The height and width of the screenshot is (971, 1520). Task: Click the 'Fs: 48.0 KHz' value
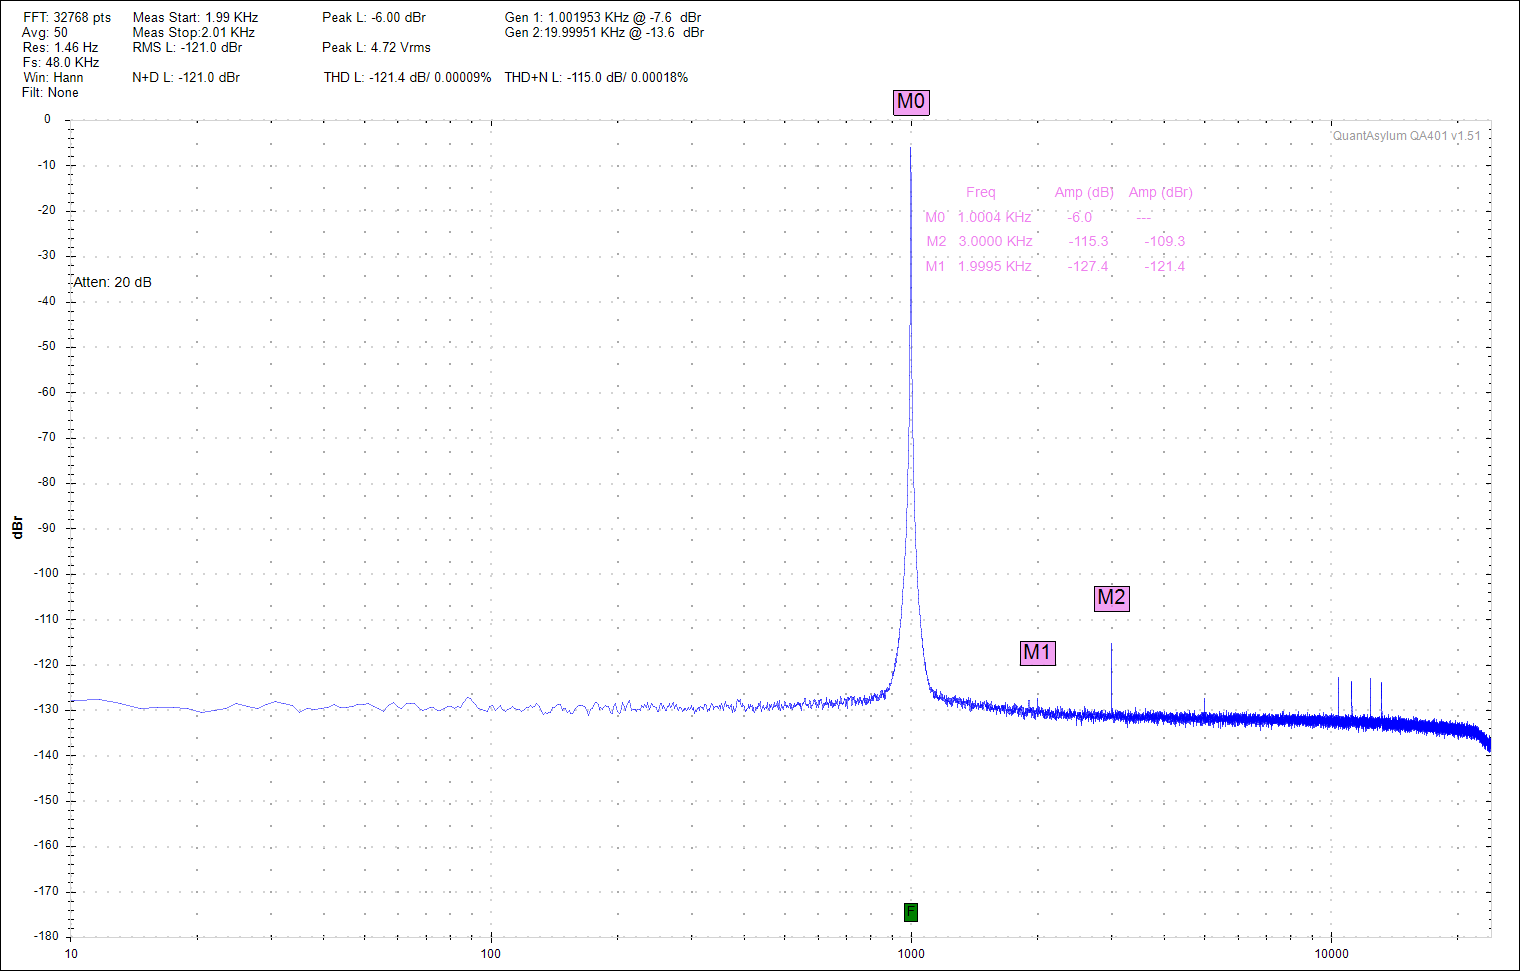click(61, 63)
